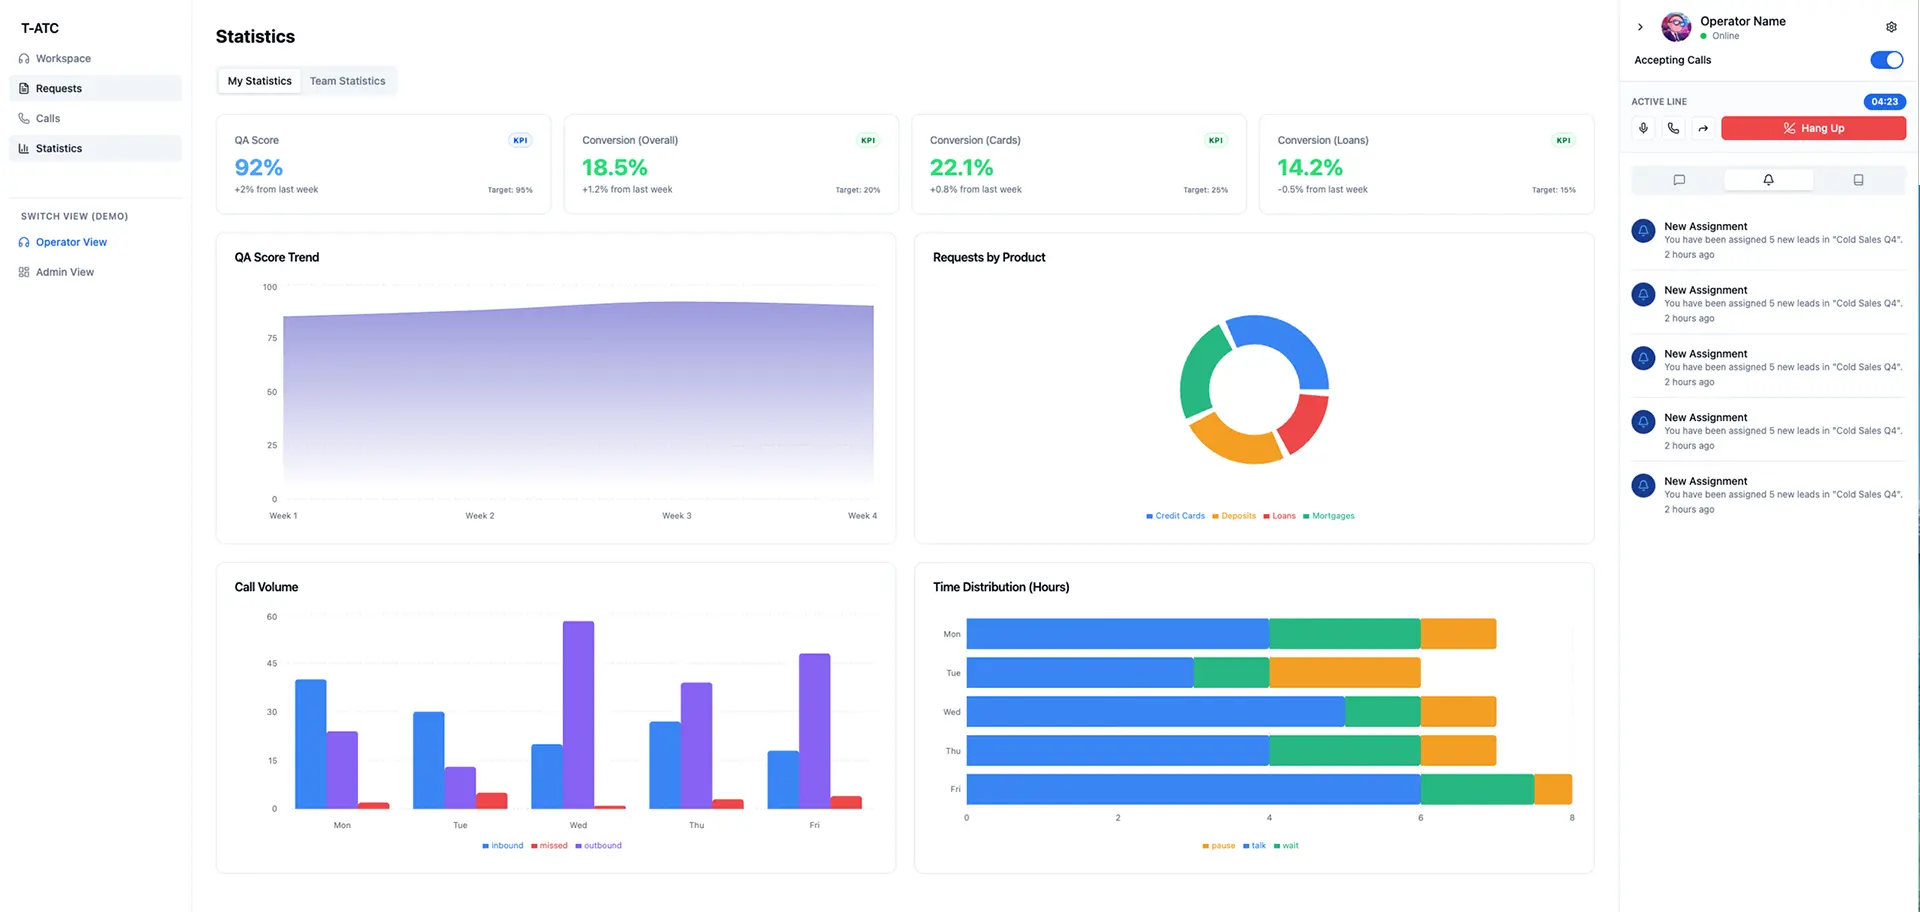Viewport: 1920px width, 912px height.
Task: Open the chat messages panel icon
Action: click(1678, 180)
